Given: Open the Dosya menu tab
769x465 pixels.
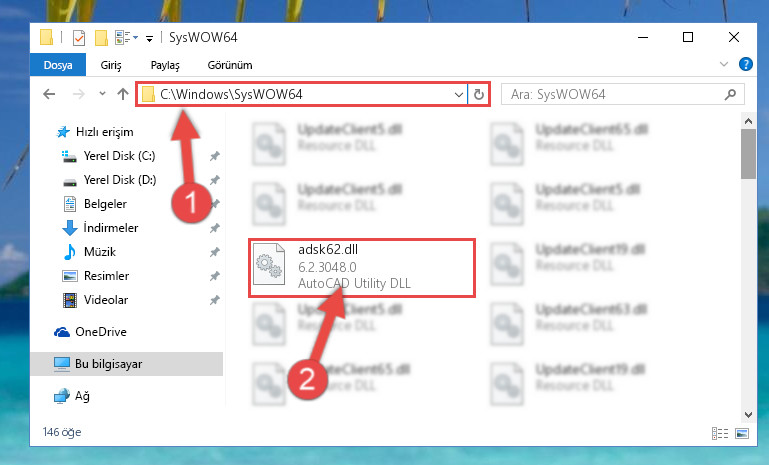Looking at the screenshot, I should 58,65.
